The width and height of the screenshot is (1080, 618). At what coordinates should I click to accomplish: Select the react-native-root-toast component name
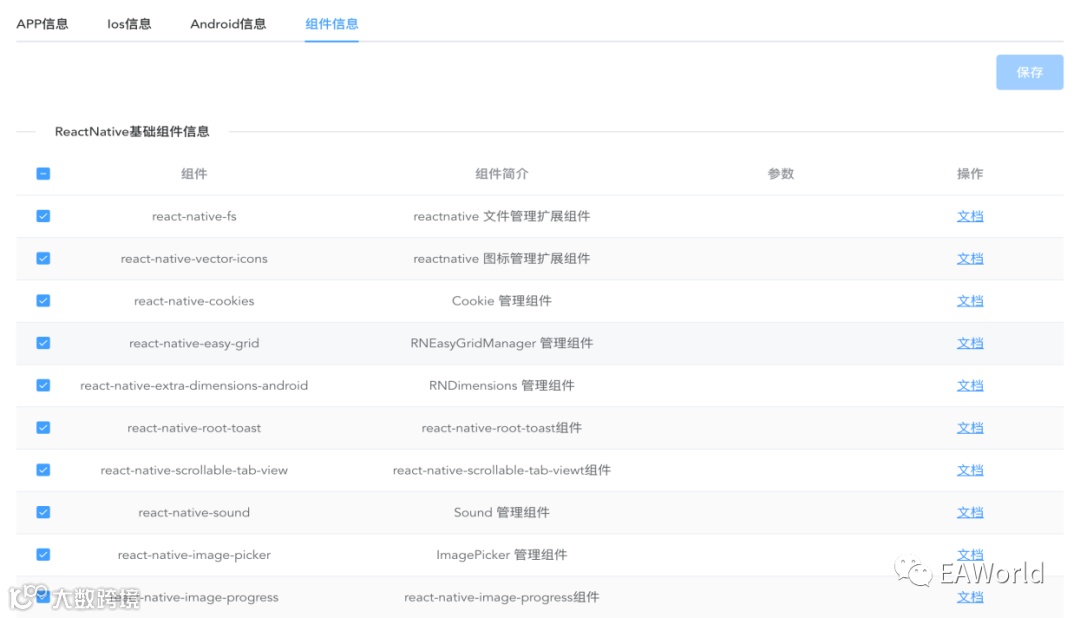[x=194, y=428]
